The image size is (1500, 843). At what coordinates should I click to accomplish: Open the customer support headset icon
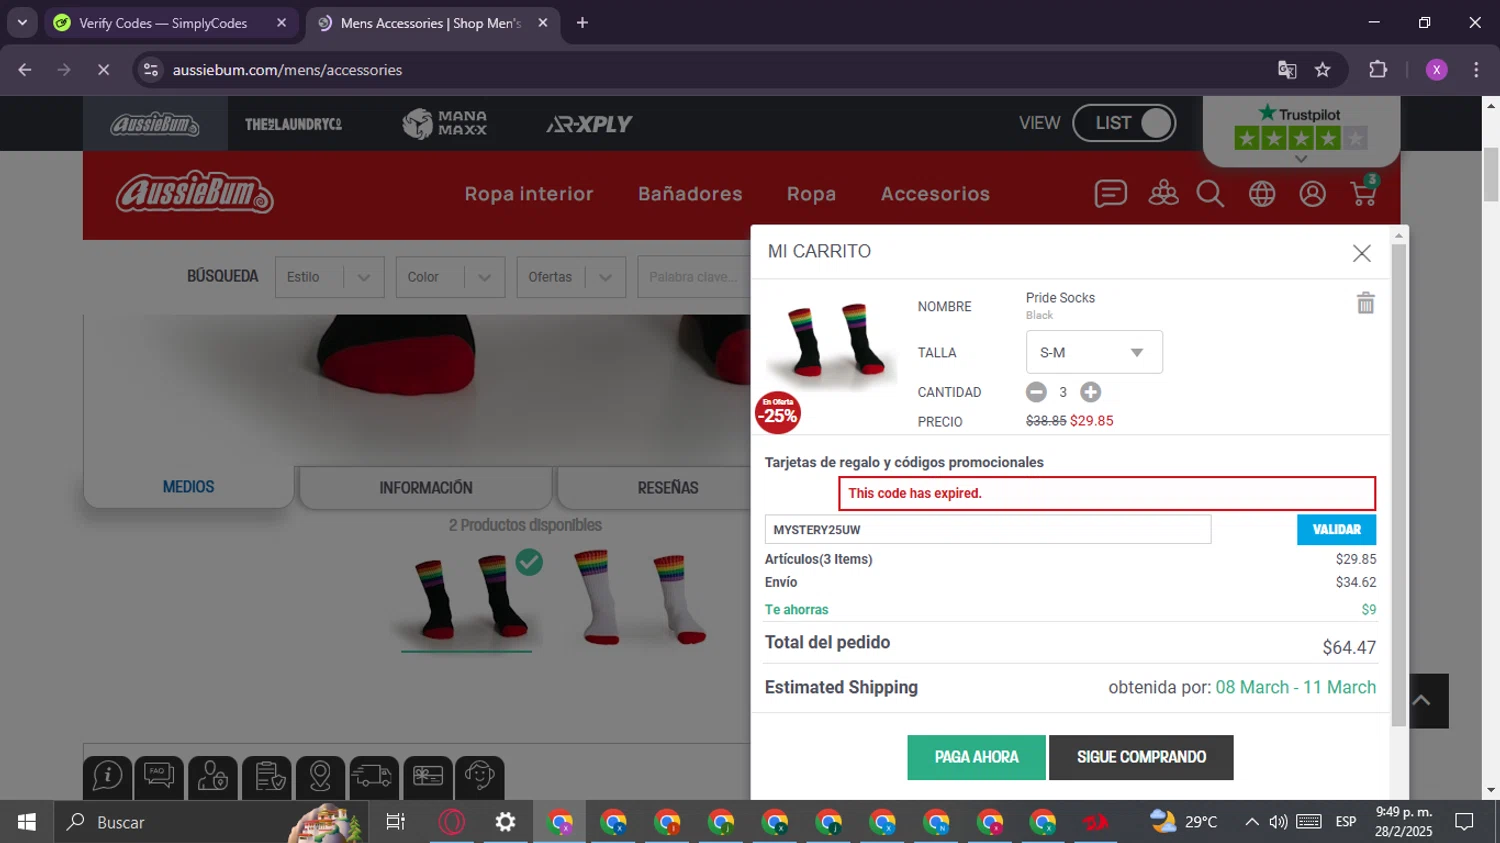[480, 776]
